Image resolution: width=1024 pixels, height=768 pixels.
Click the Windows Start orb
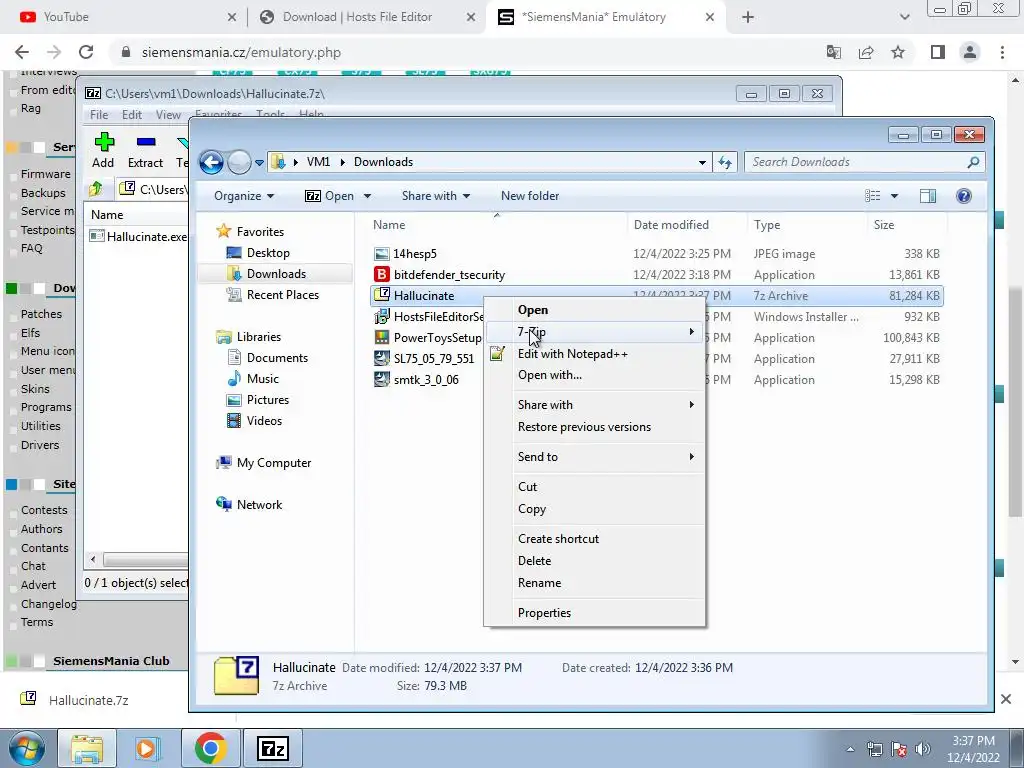[x=26, y=748]
